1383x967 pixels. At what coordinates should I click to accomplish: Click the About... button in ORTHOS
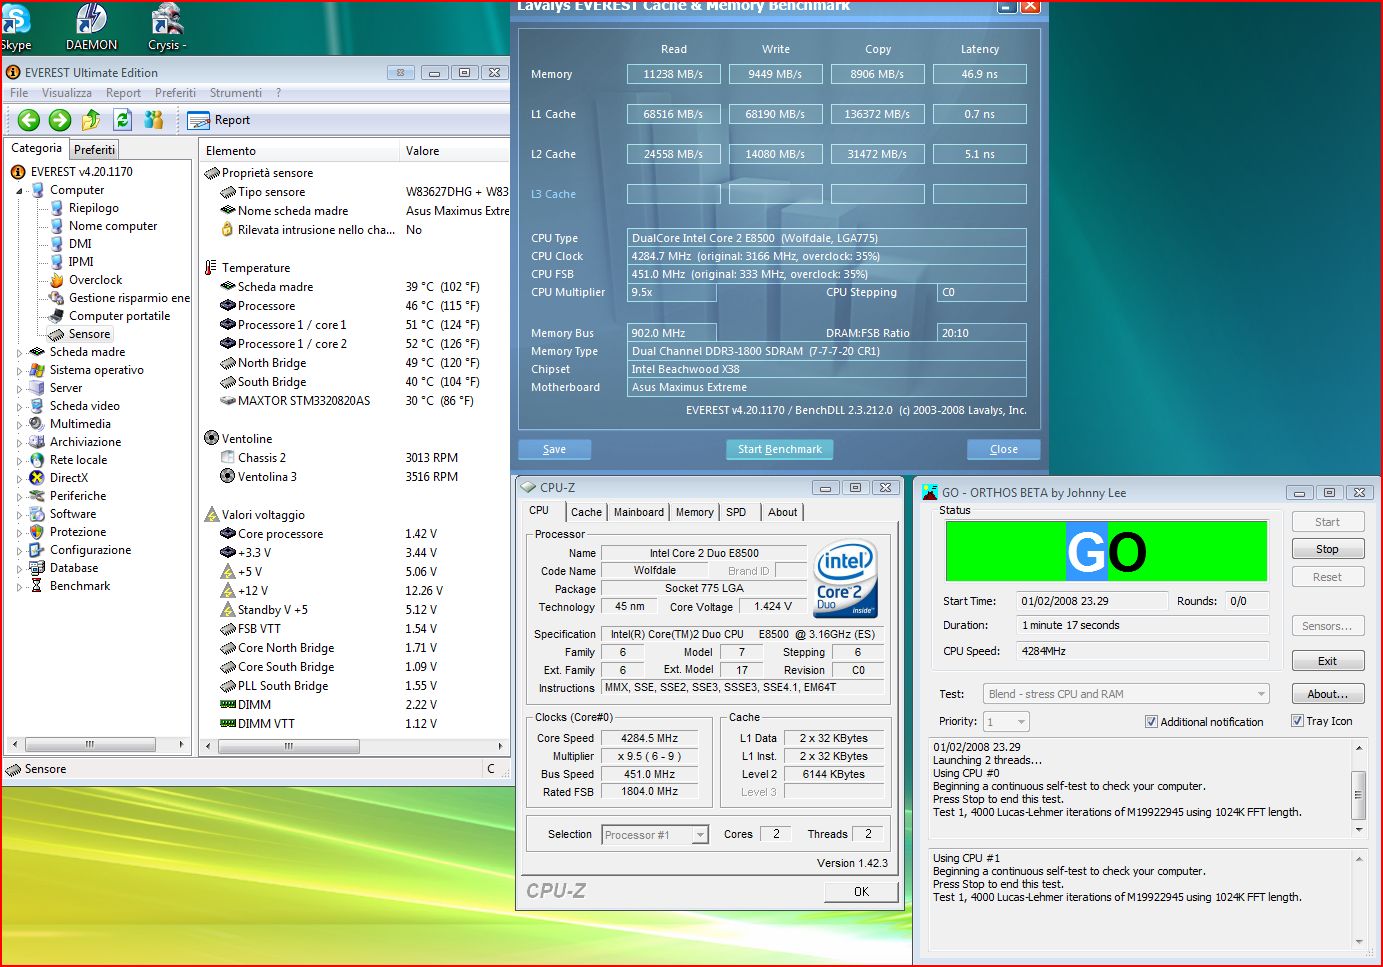[x=1328, y=694]
